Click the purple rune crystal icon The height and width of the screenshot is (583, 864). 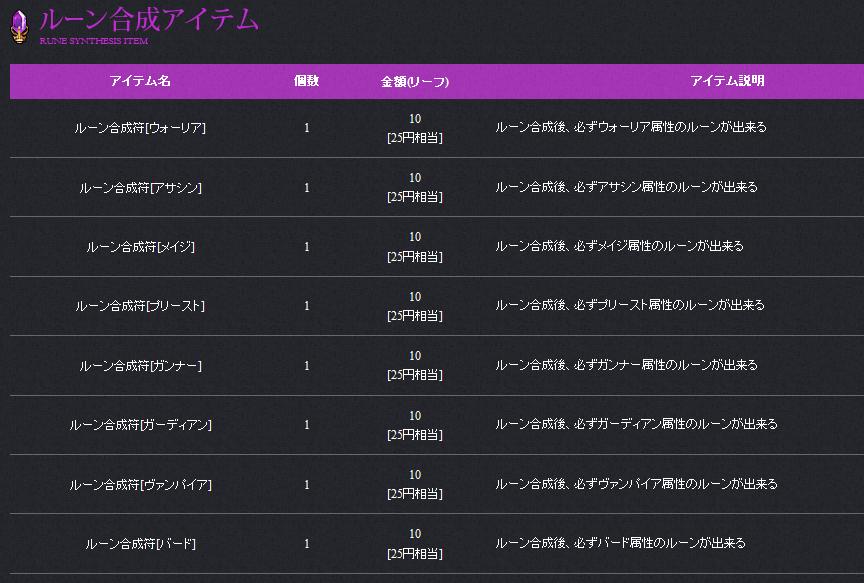pos(18,25)
